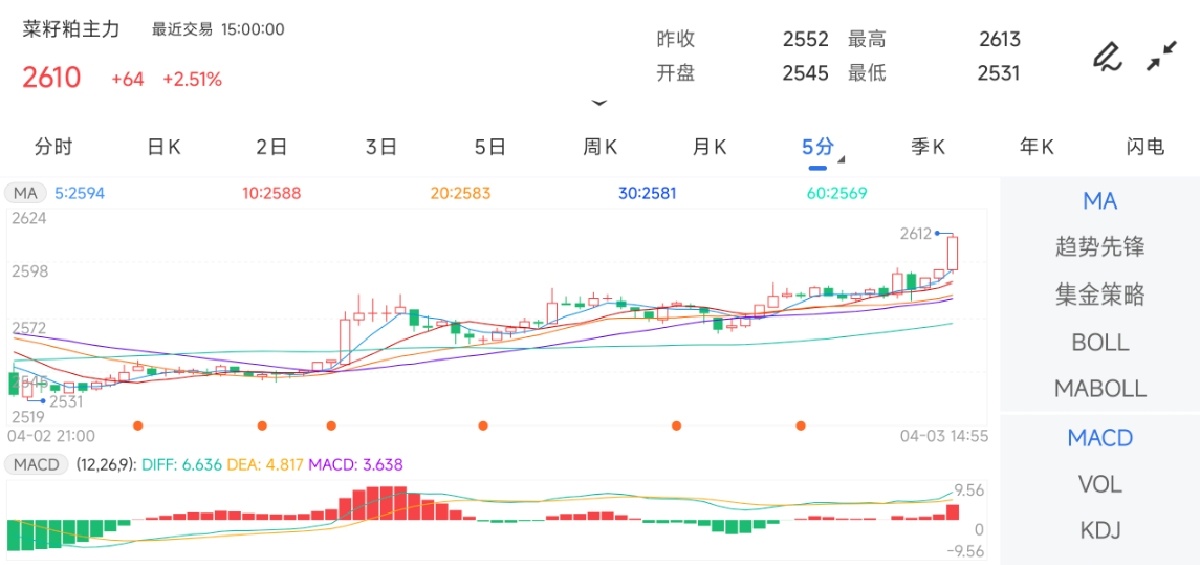Click the 最低 value 2531
Screen dimensions: 1200x565
point(999,73)
